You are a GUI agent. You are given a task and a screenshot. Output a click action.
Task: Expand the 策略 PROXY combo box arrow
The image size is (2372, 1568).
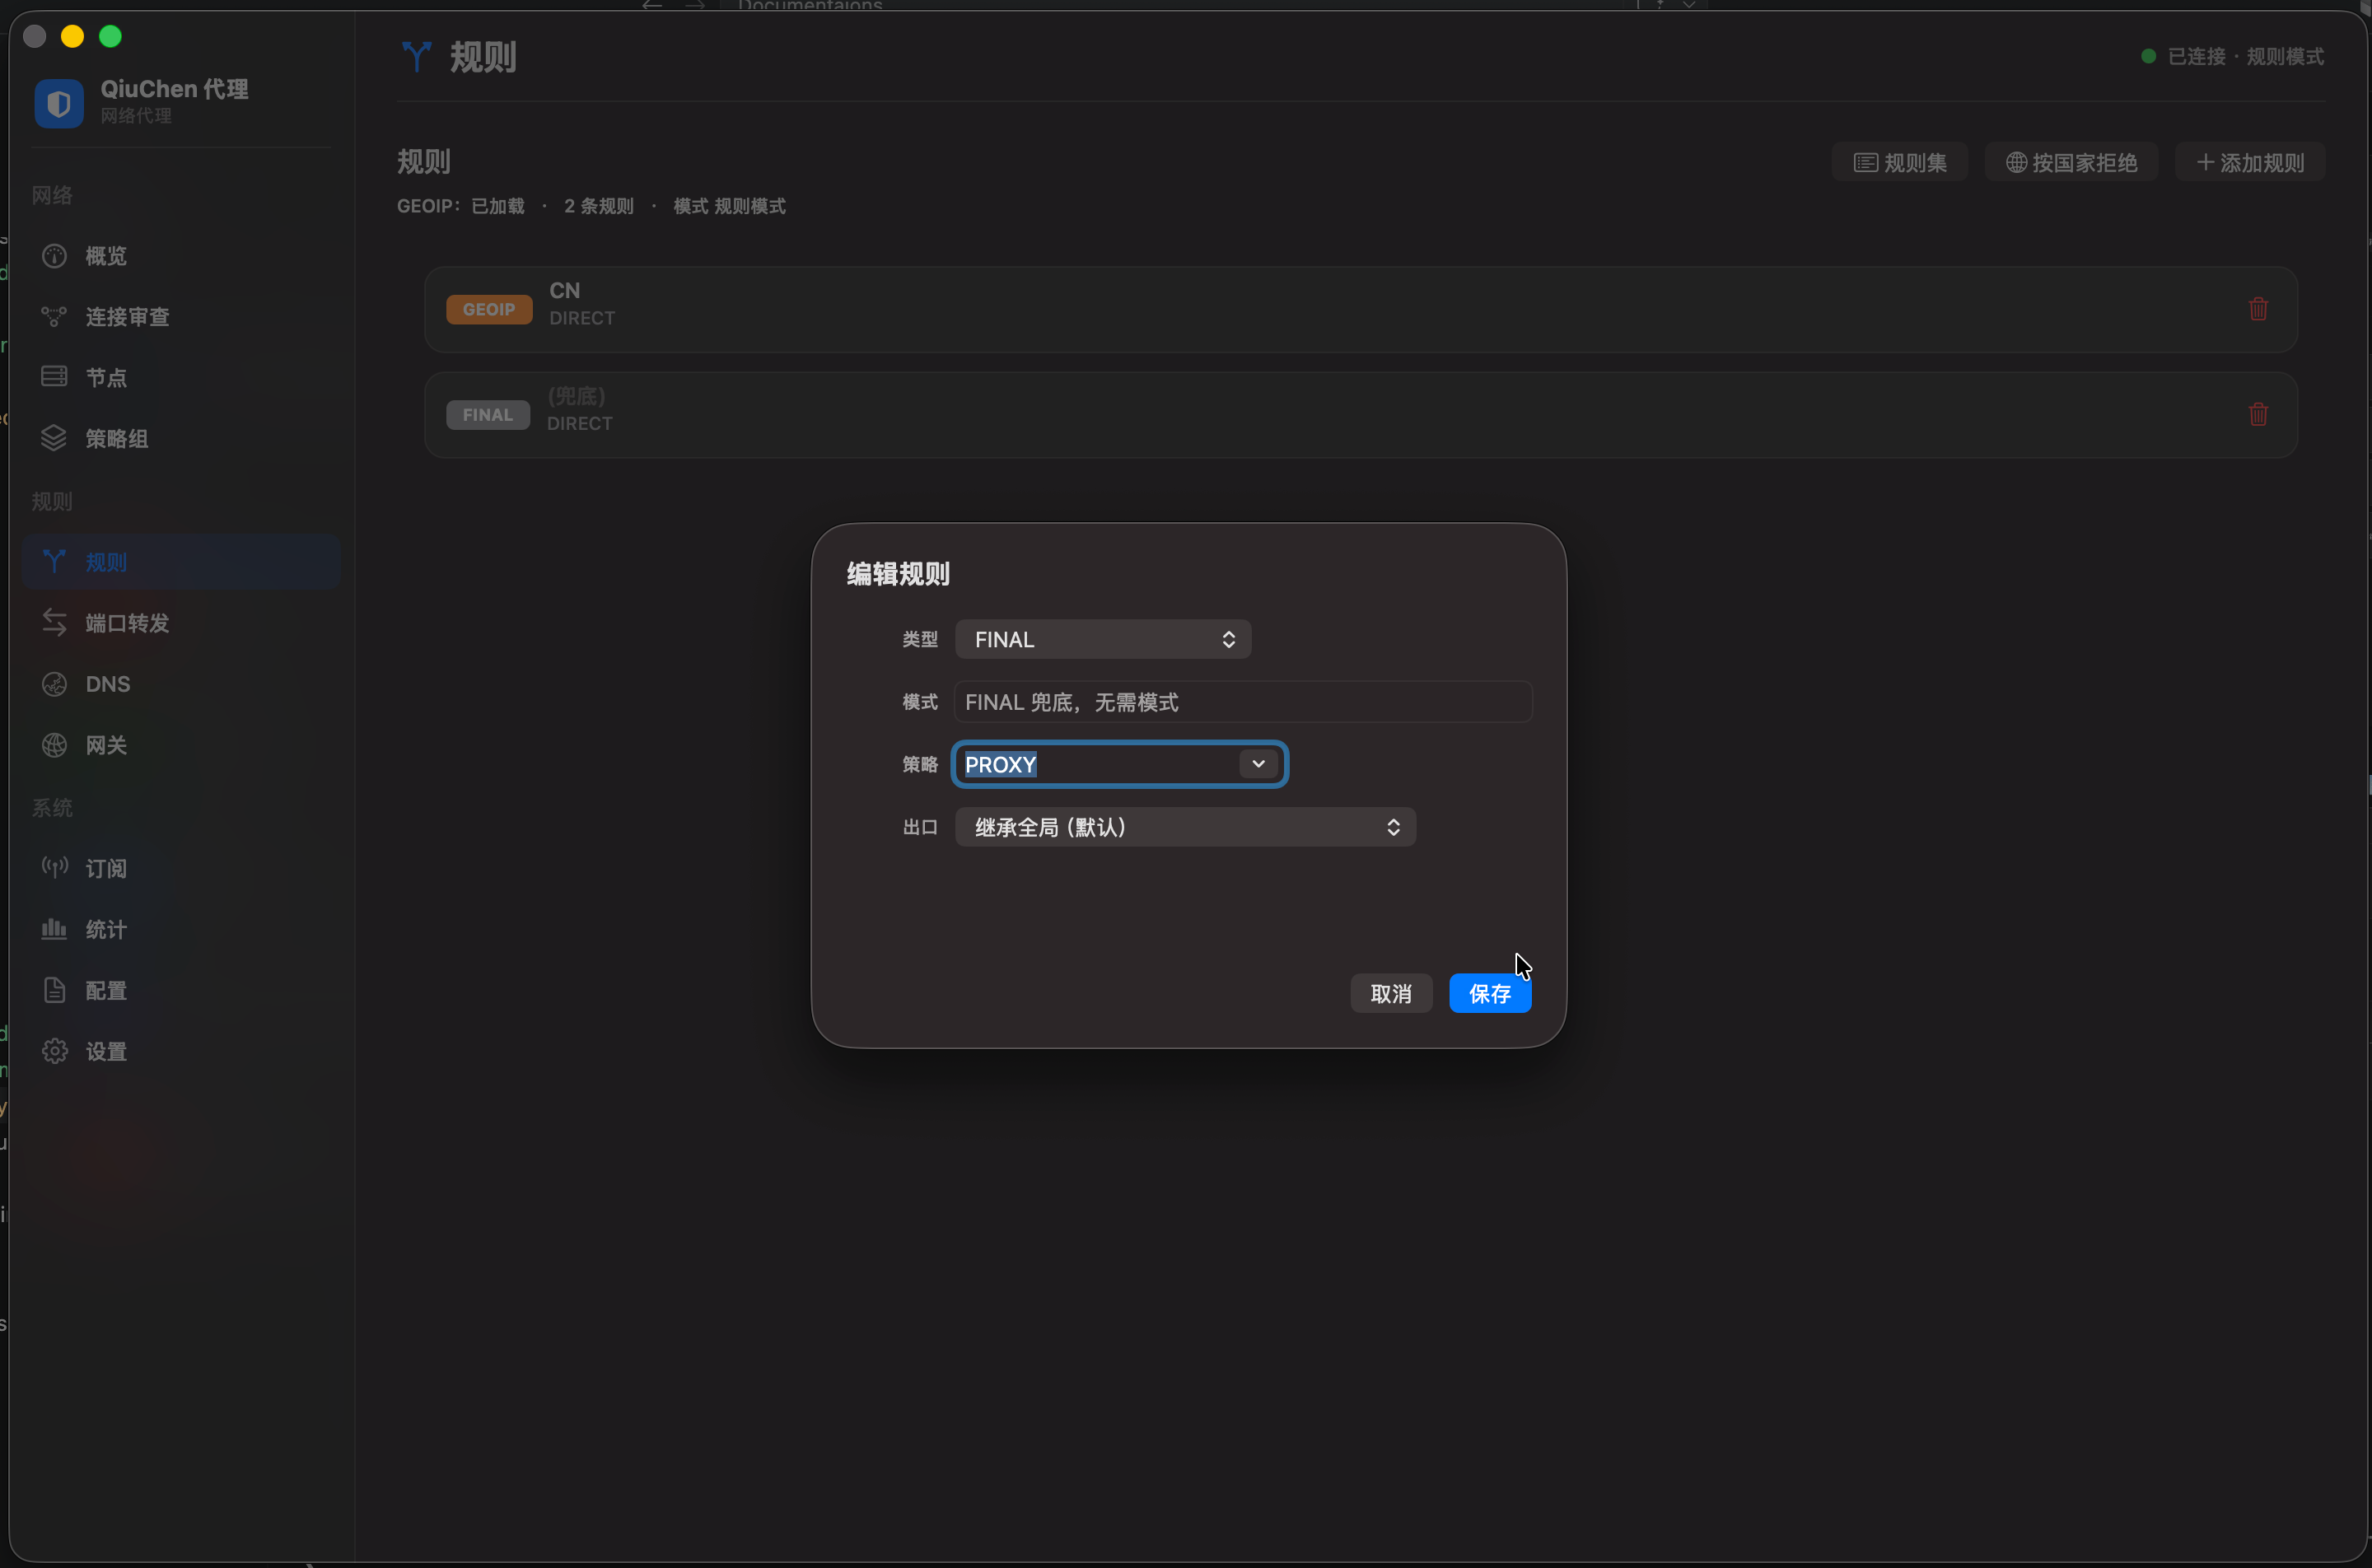click(1258, 764)
